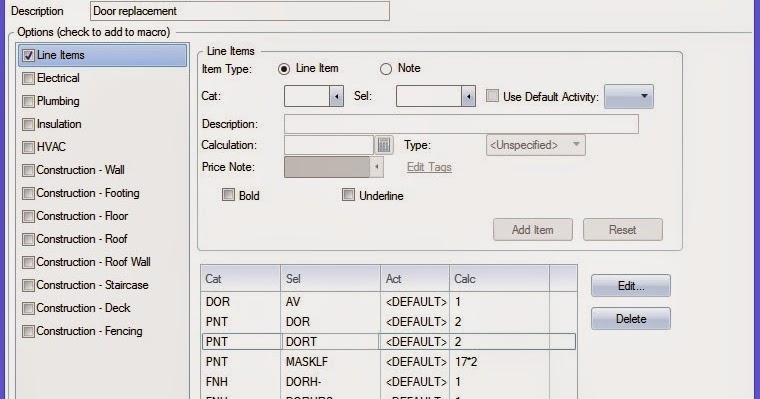Uncheck the Line Items option checkbox

28,55
